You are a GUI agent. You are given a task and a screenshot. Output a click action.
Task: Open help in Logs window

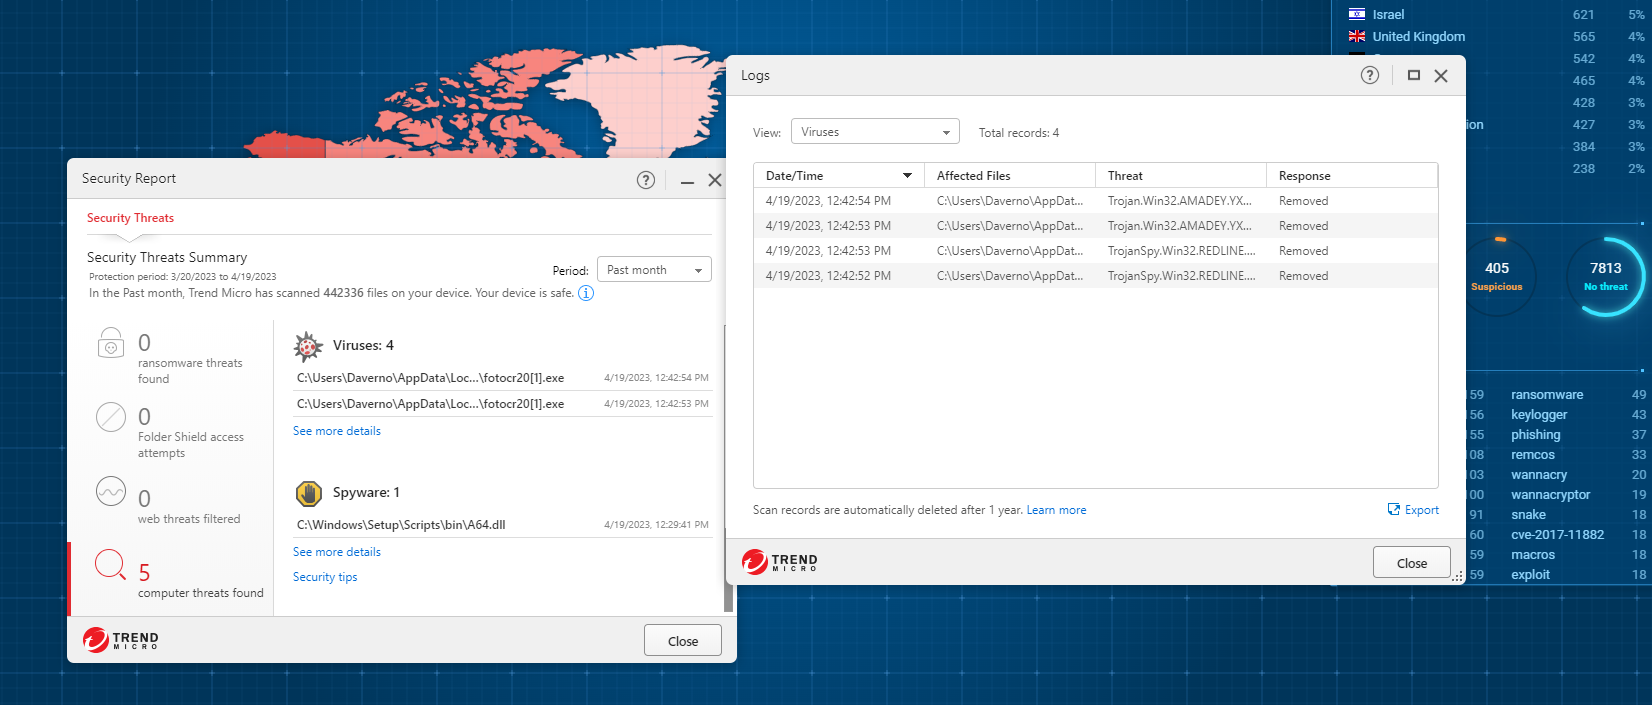coord(1370,75)
